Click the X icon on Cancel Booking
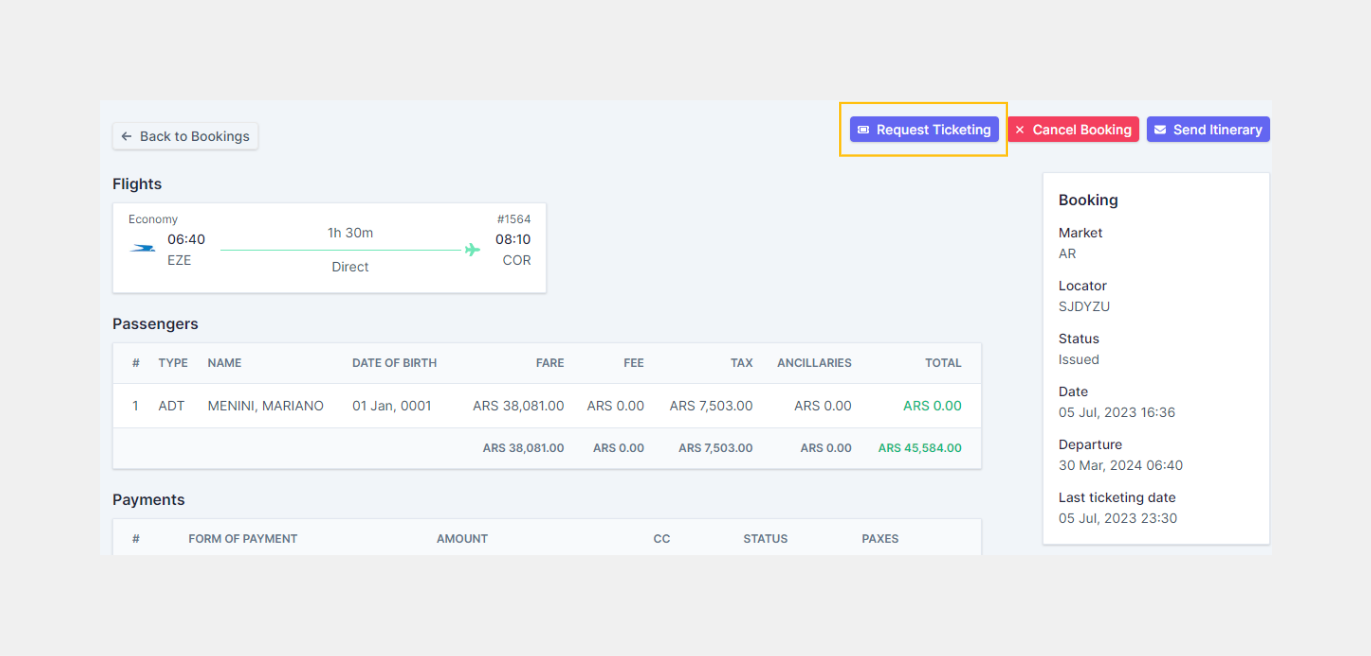The width and height of the screenshot is (1371, 656). (x=1020, y=130)
